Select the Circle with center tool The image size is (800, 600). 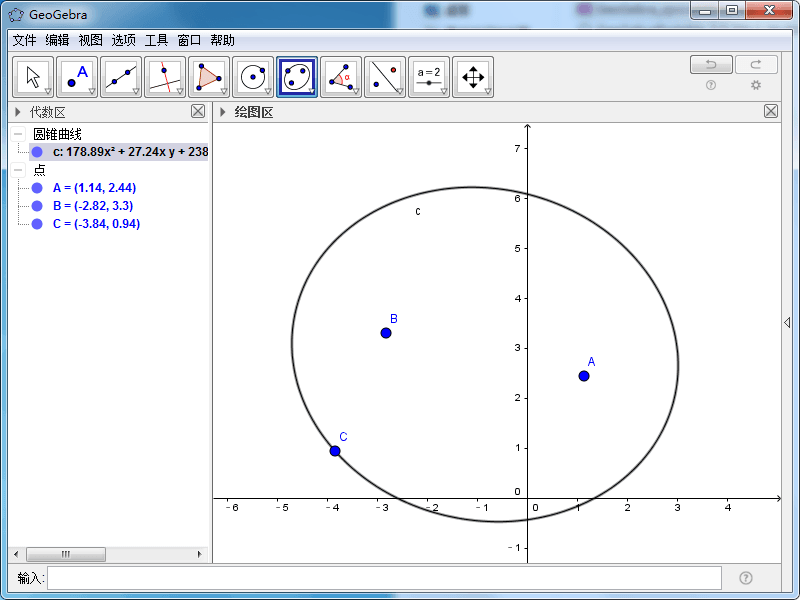tap(253, 76)
